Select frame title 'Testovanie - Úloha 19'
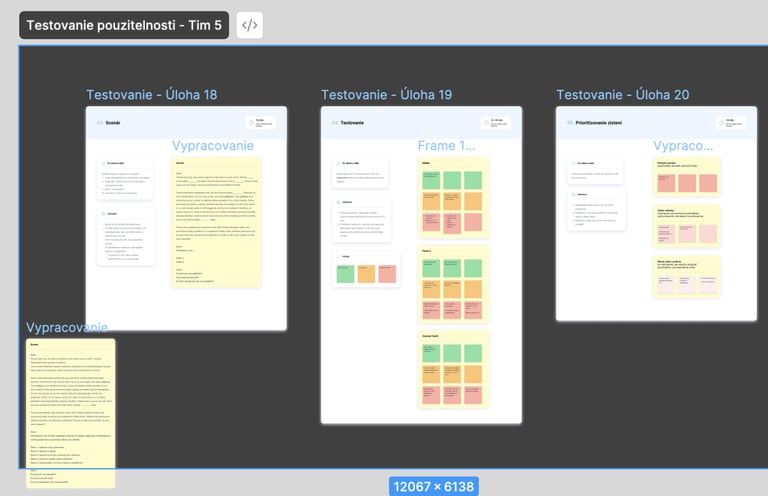Viewport: 768px width, 496px height. coord(386,94)
